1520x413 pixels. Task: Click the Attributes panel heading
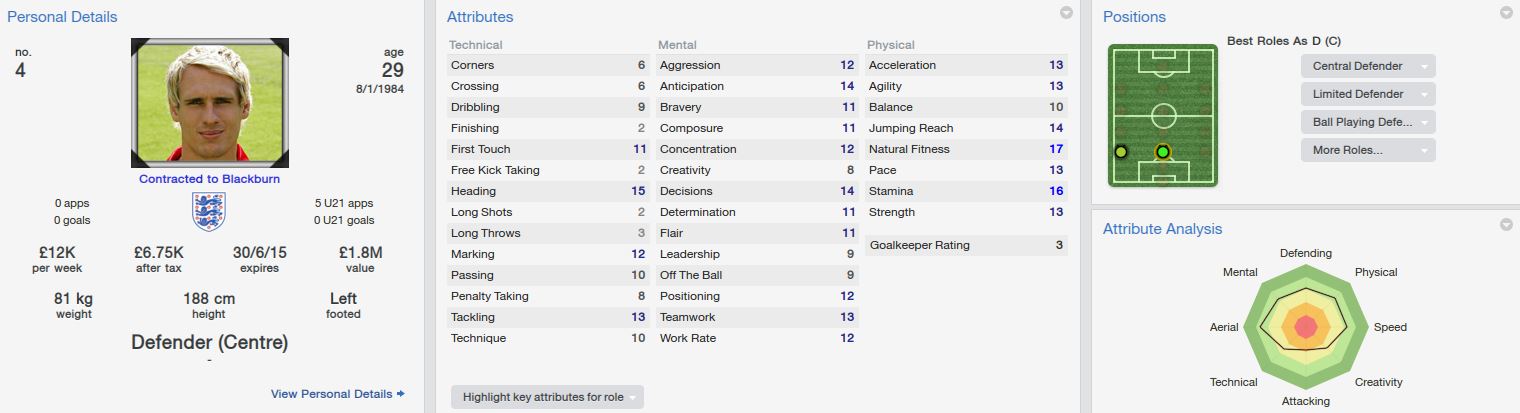coord(480,17)
